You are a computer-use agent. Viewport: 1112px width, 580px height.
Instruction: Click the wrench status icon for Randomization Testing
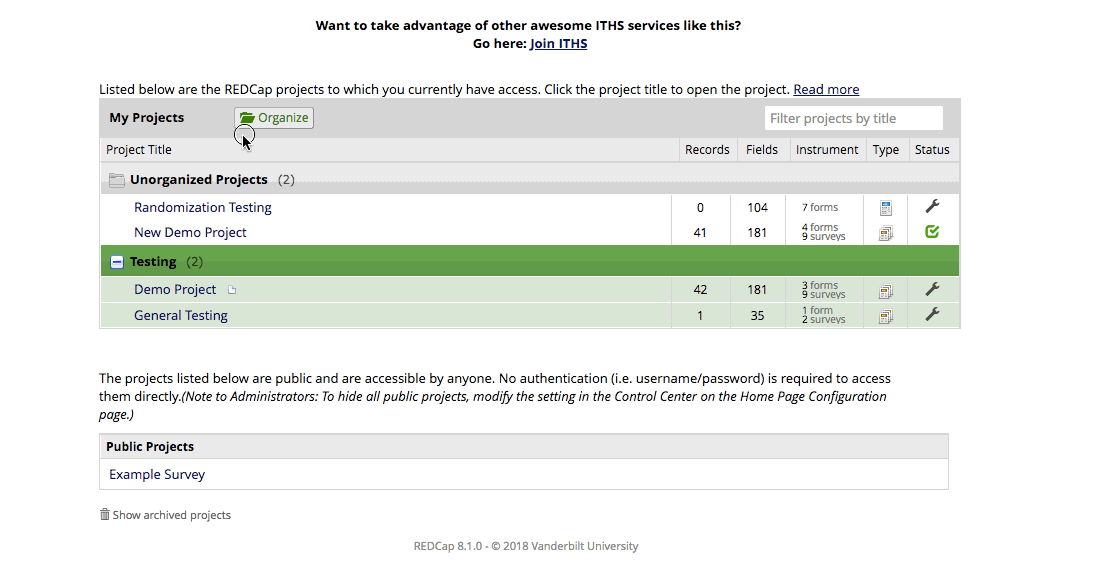(932, 206)
